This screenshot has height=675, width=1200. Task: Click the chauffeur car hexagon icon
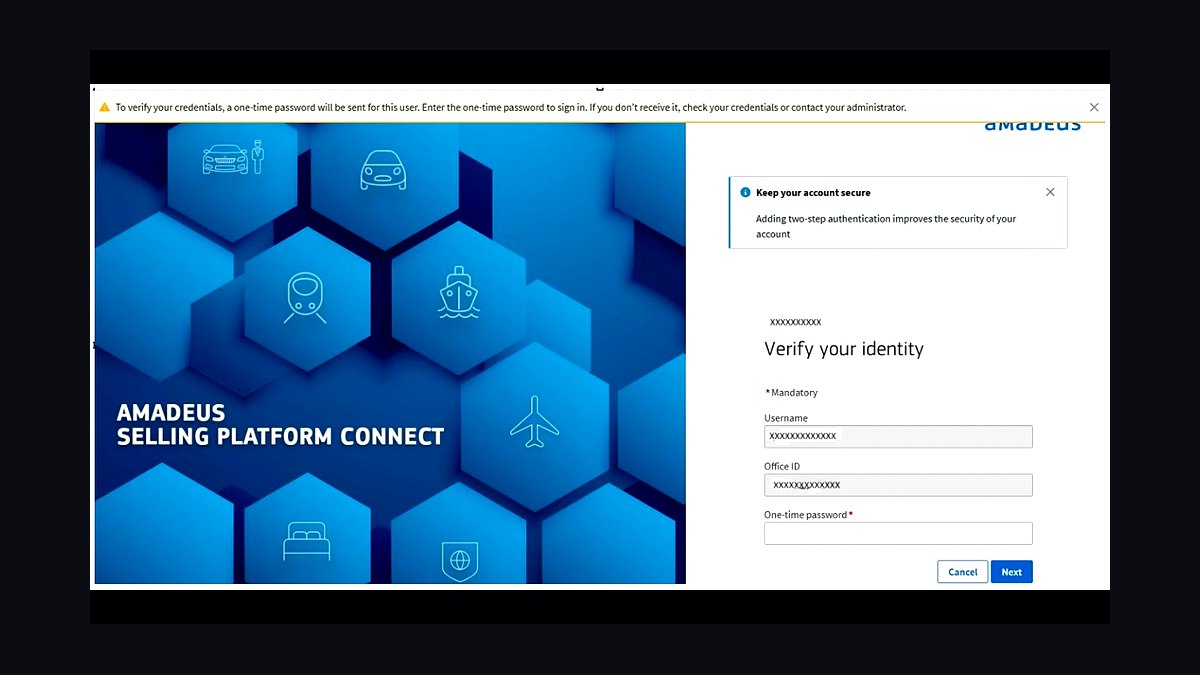(232, 157)
